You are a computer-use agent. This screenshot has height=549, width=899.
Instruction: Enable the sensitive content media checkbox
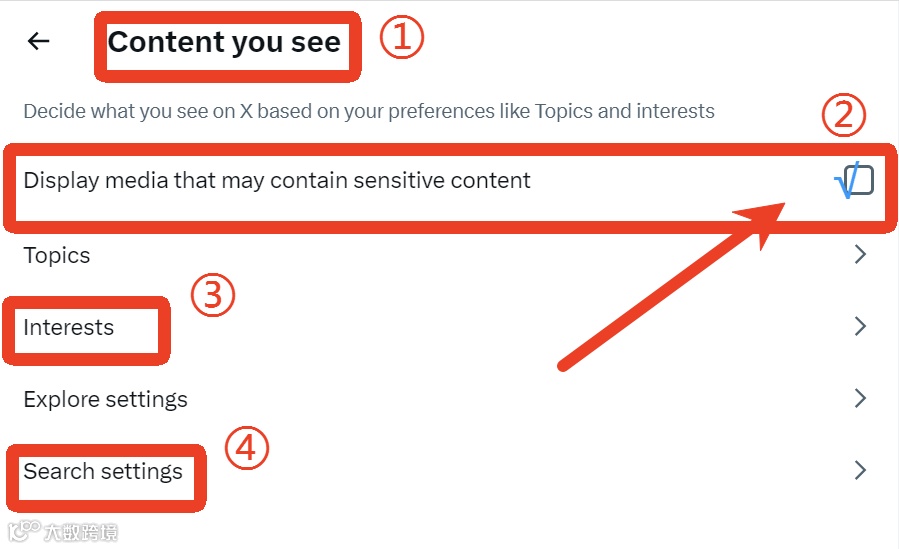858,180
